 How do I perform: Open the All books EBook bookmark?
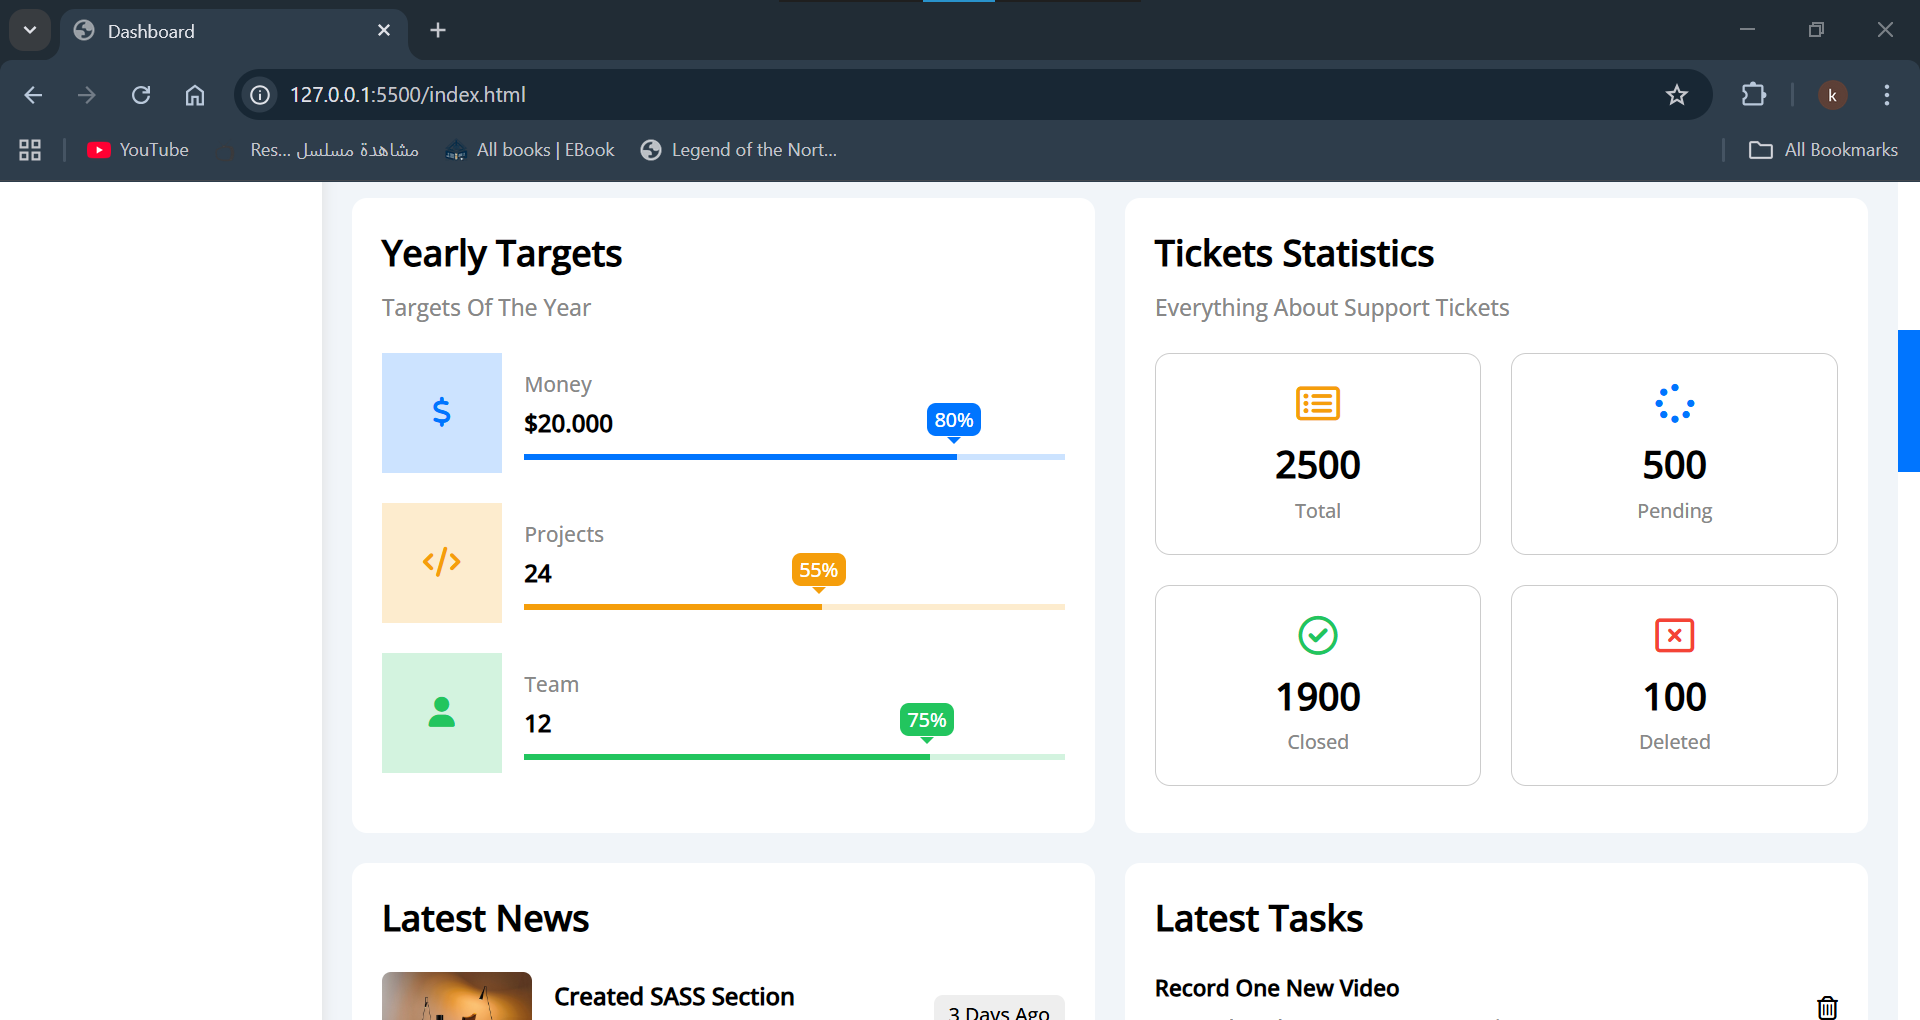(x=530, y=149)
